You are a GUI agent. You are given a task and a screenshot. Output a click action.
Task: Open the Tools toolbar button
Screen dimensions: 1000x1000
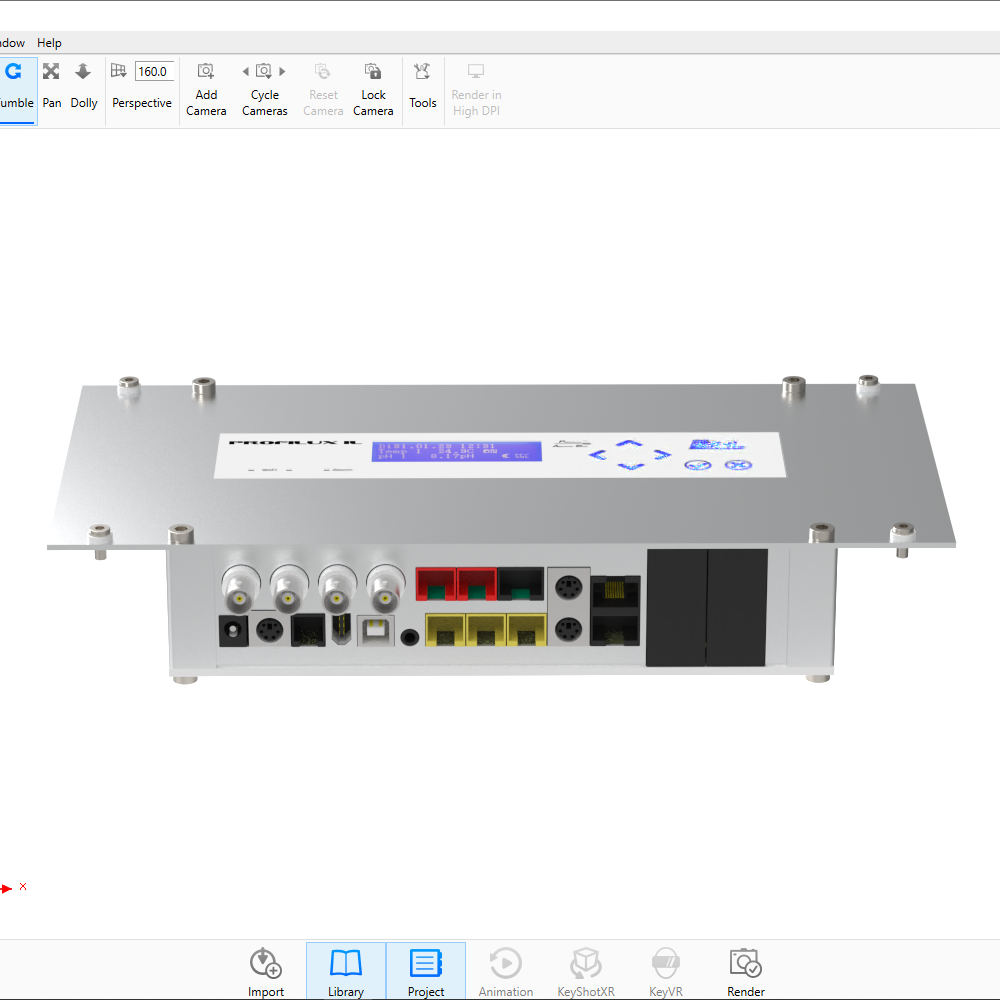[x=422, y=86]
